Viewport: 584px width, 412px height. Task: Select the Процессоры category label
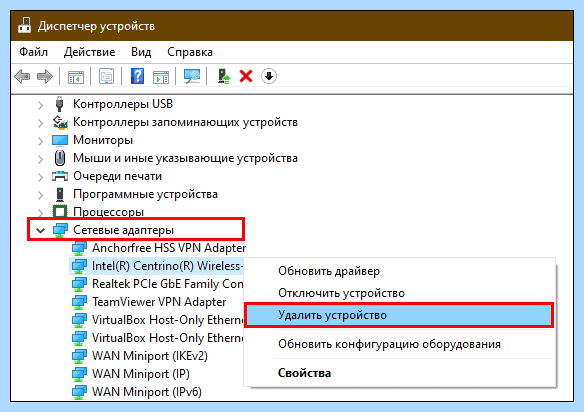108,212
